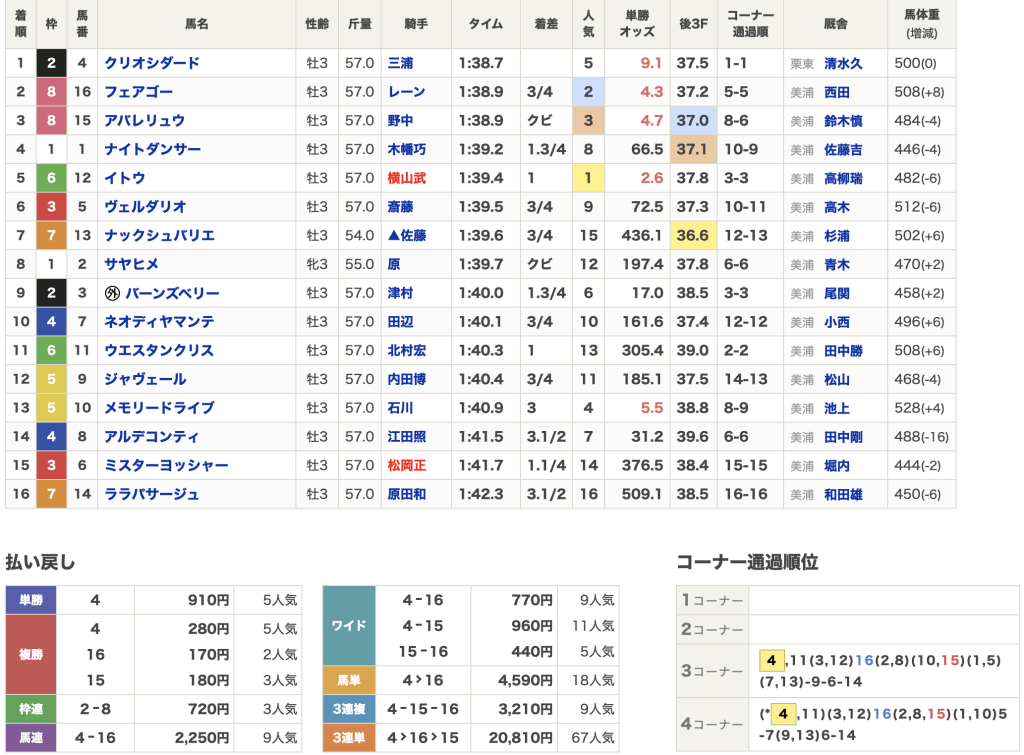Screen dimensions: 1024x755
Task: Open jockey 横山武 profile
Action: tap(407, 178)
